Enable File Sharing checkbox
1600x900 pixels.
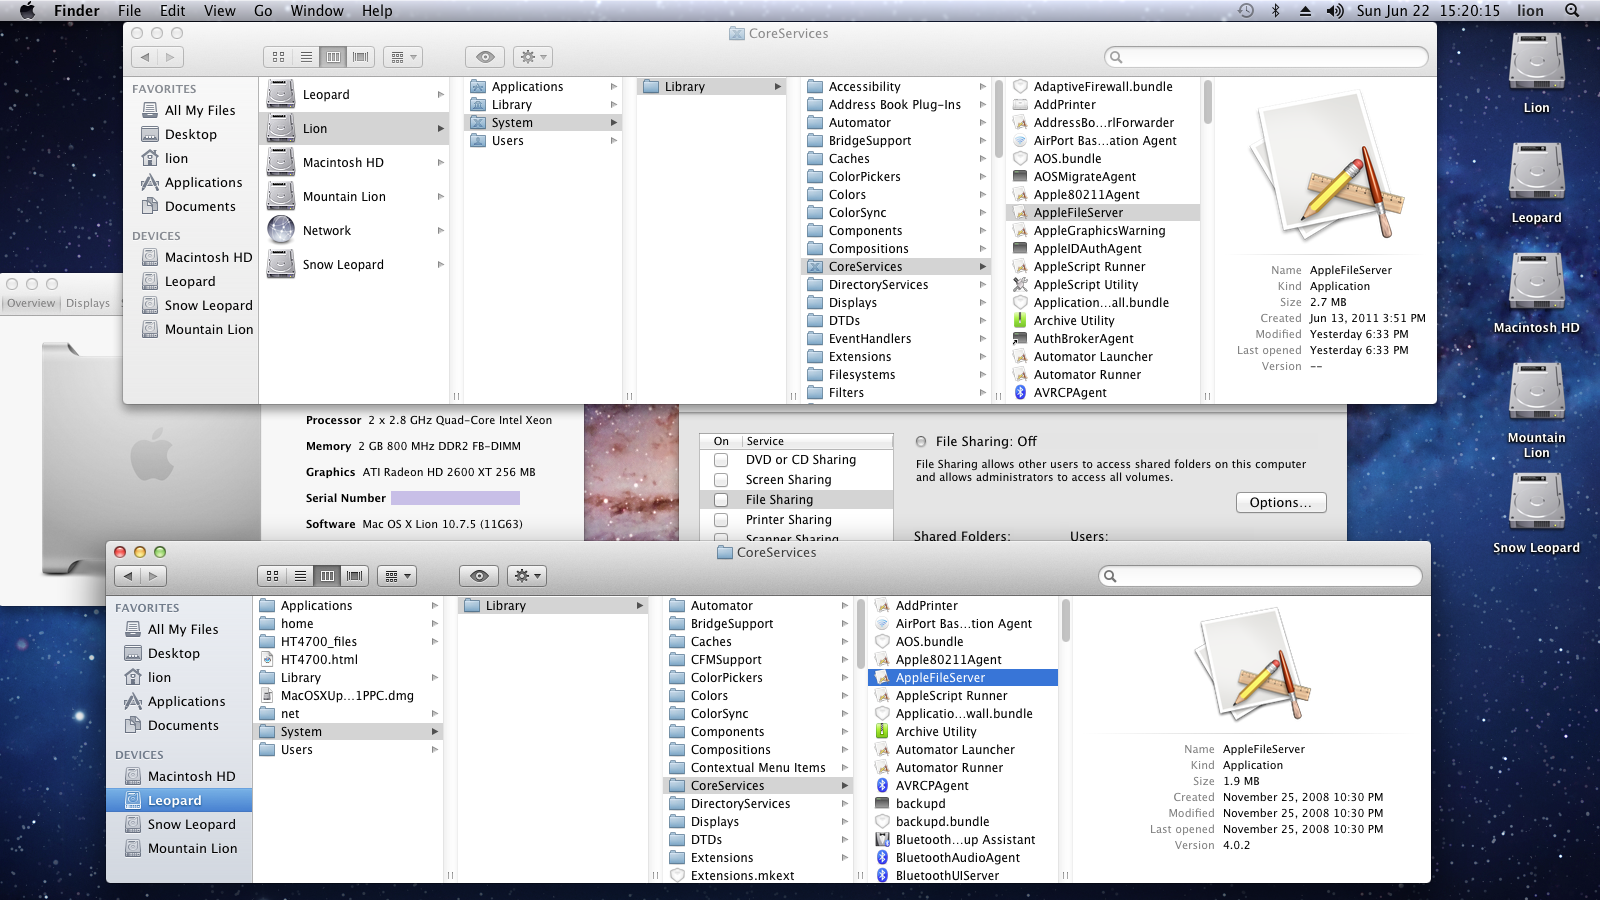point(721,500)
